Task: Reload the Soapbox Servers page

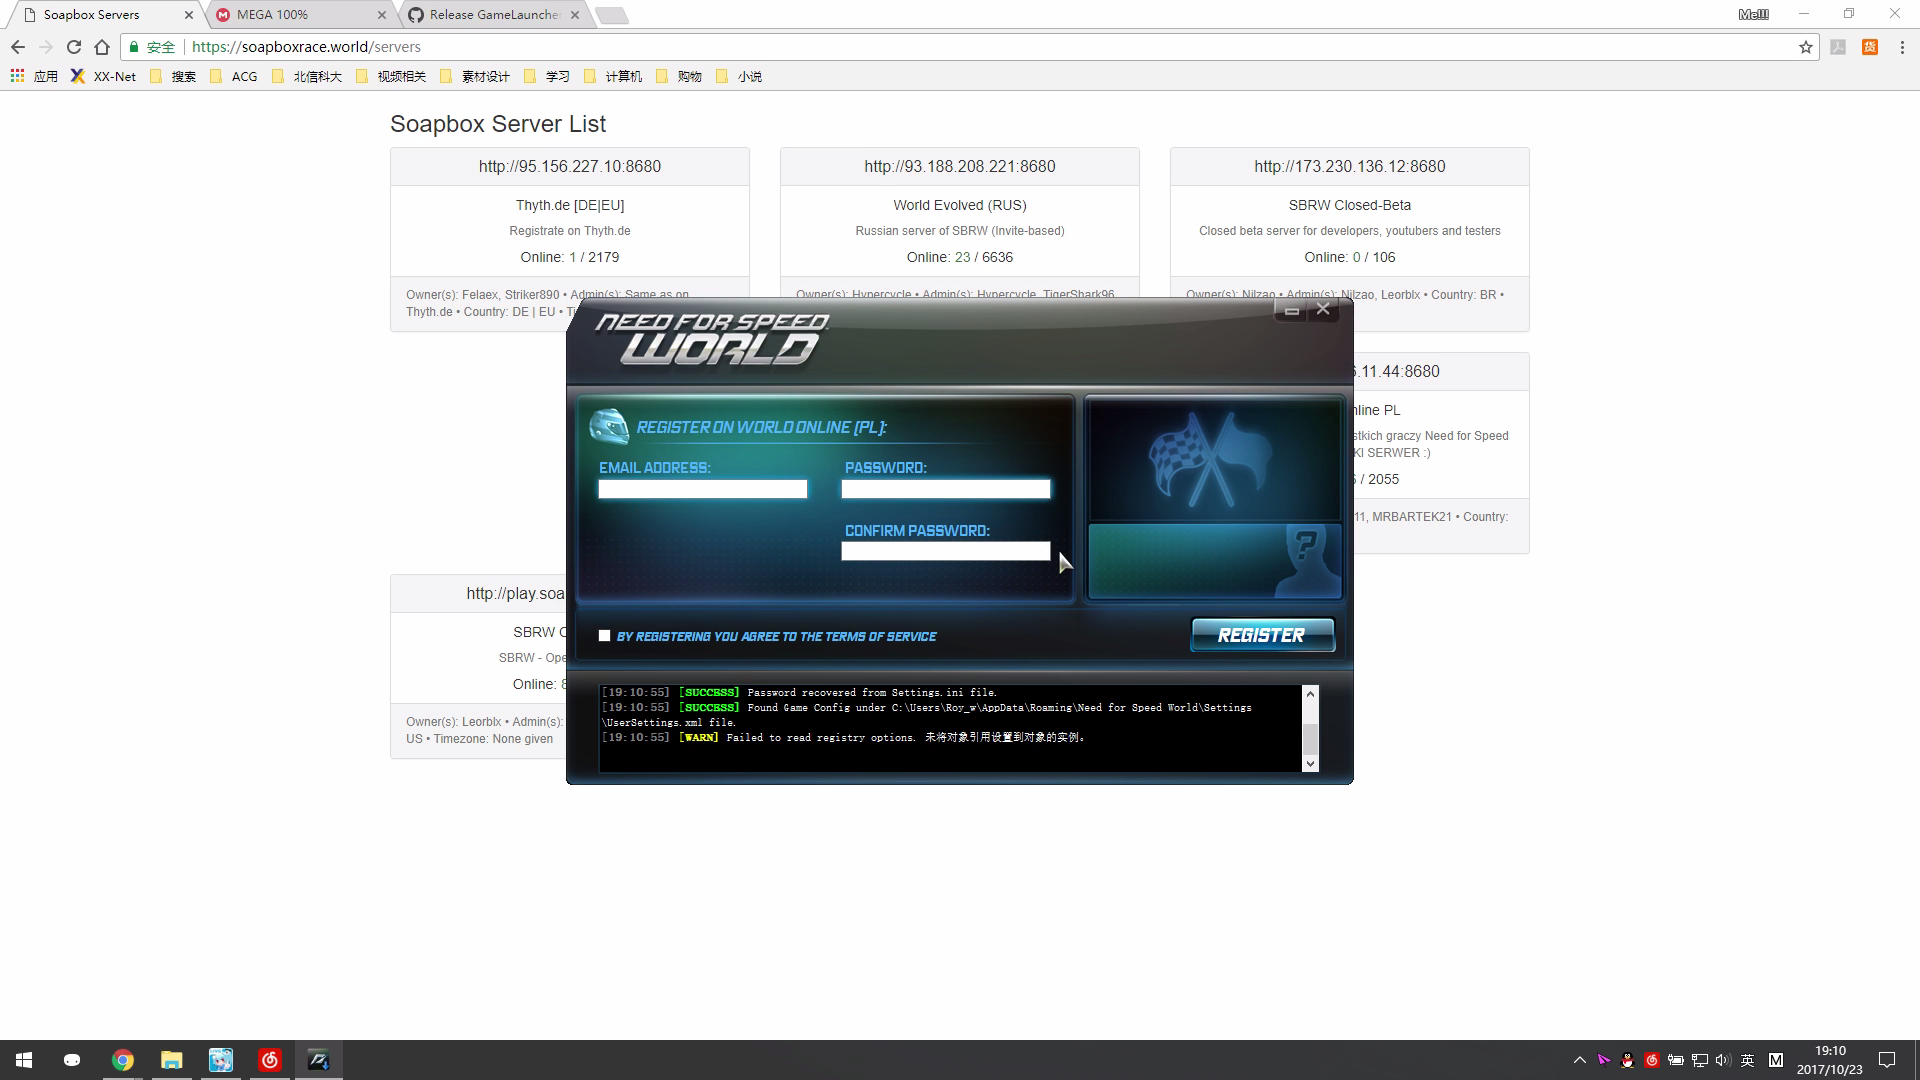Action: (73, 47)
